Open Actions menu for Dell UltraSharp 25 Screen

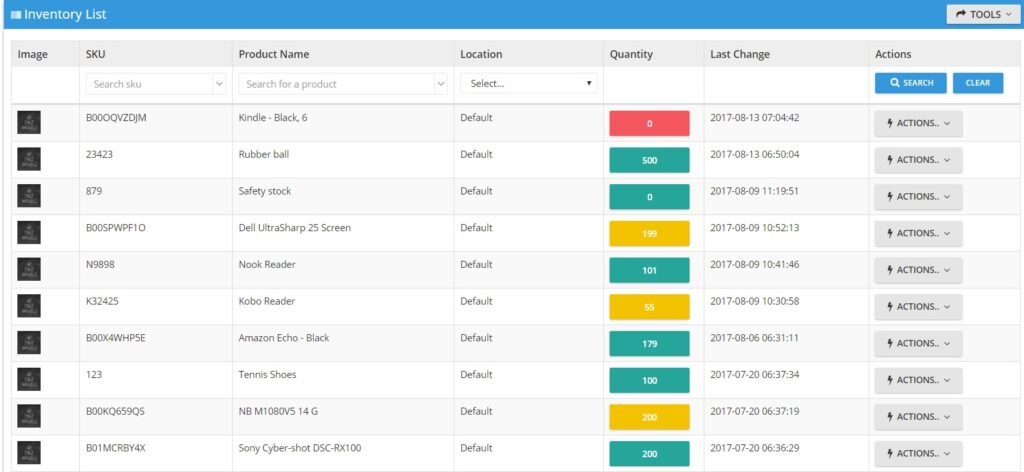pos(918,233)
